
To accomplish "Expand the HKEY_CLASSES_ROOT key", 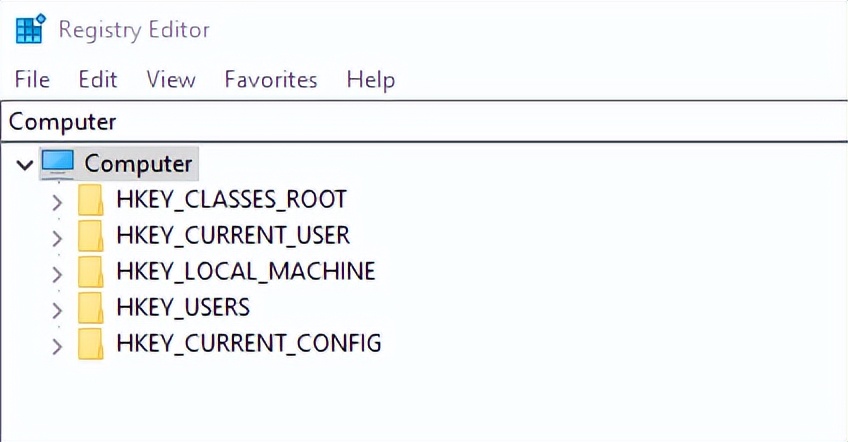I will pyautogui.click(x=57, y=202).
